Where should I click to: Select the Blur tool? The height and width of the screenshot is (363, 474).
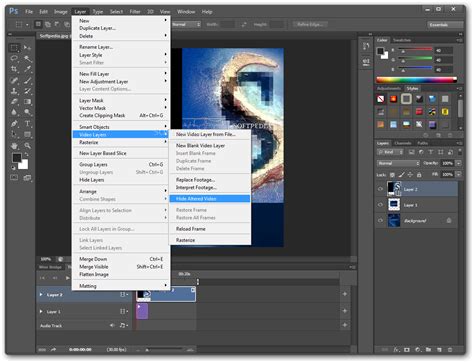tap(14, 112)
